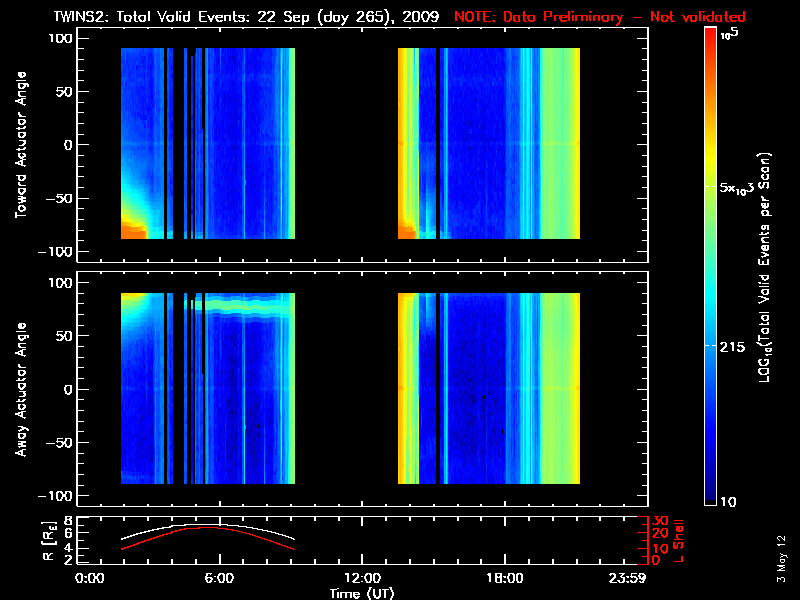Select the 18:00 tick on the time axis
Screen dimensions: 800x600
(504, 579)
